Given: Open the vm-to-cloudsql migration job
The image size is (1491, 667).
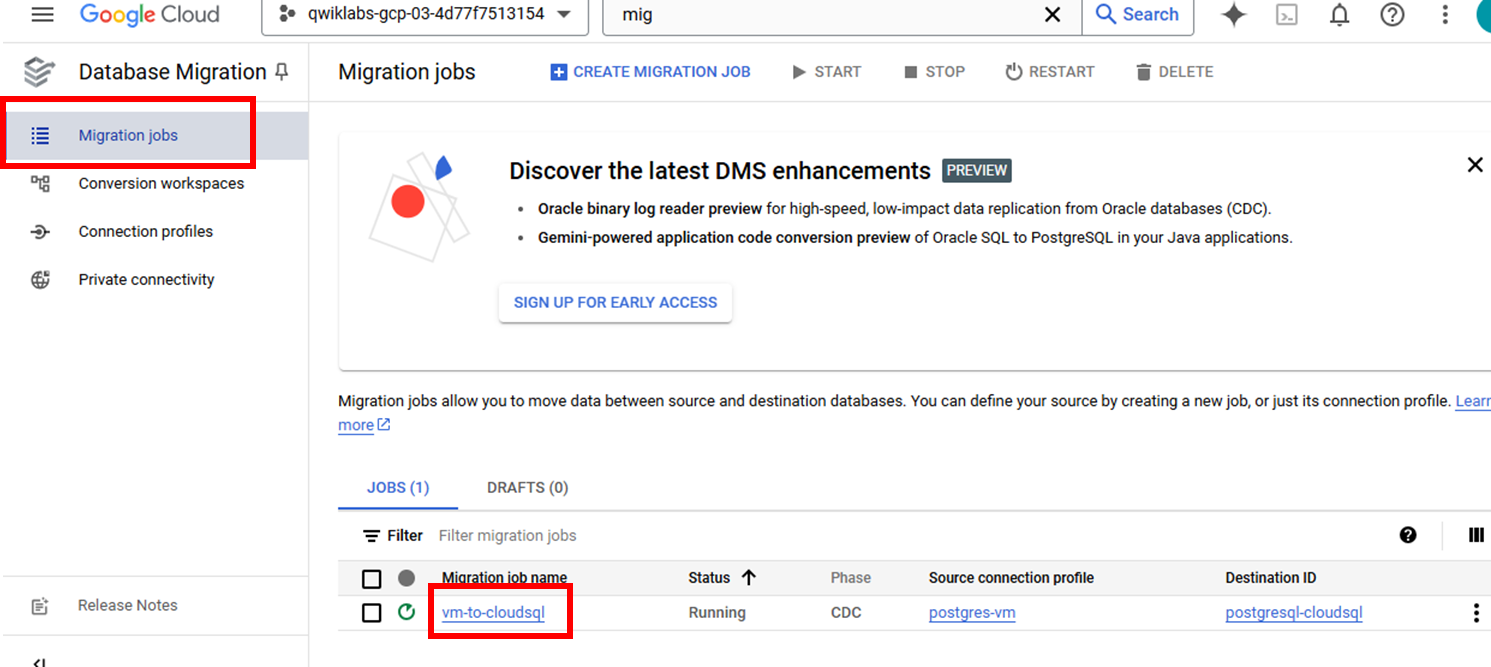Looking at the screenshot, I should [x=493, y=613].
